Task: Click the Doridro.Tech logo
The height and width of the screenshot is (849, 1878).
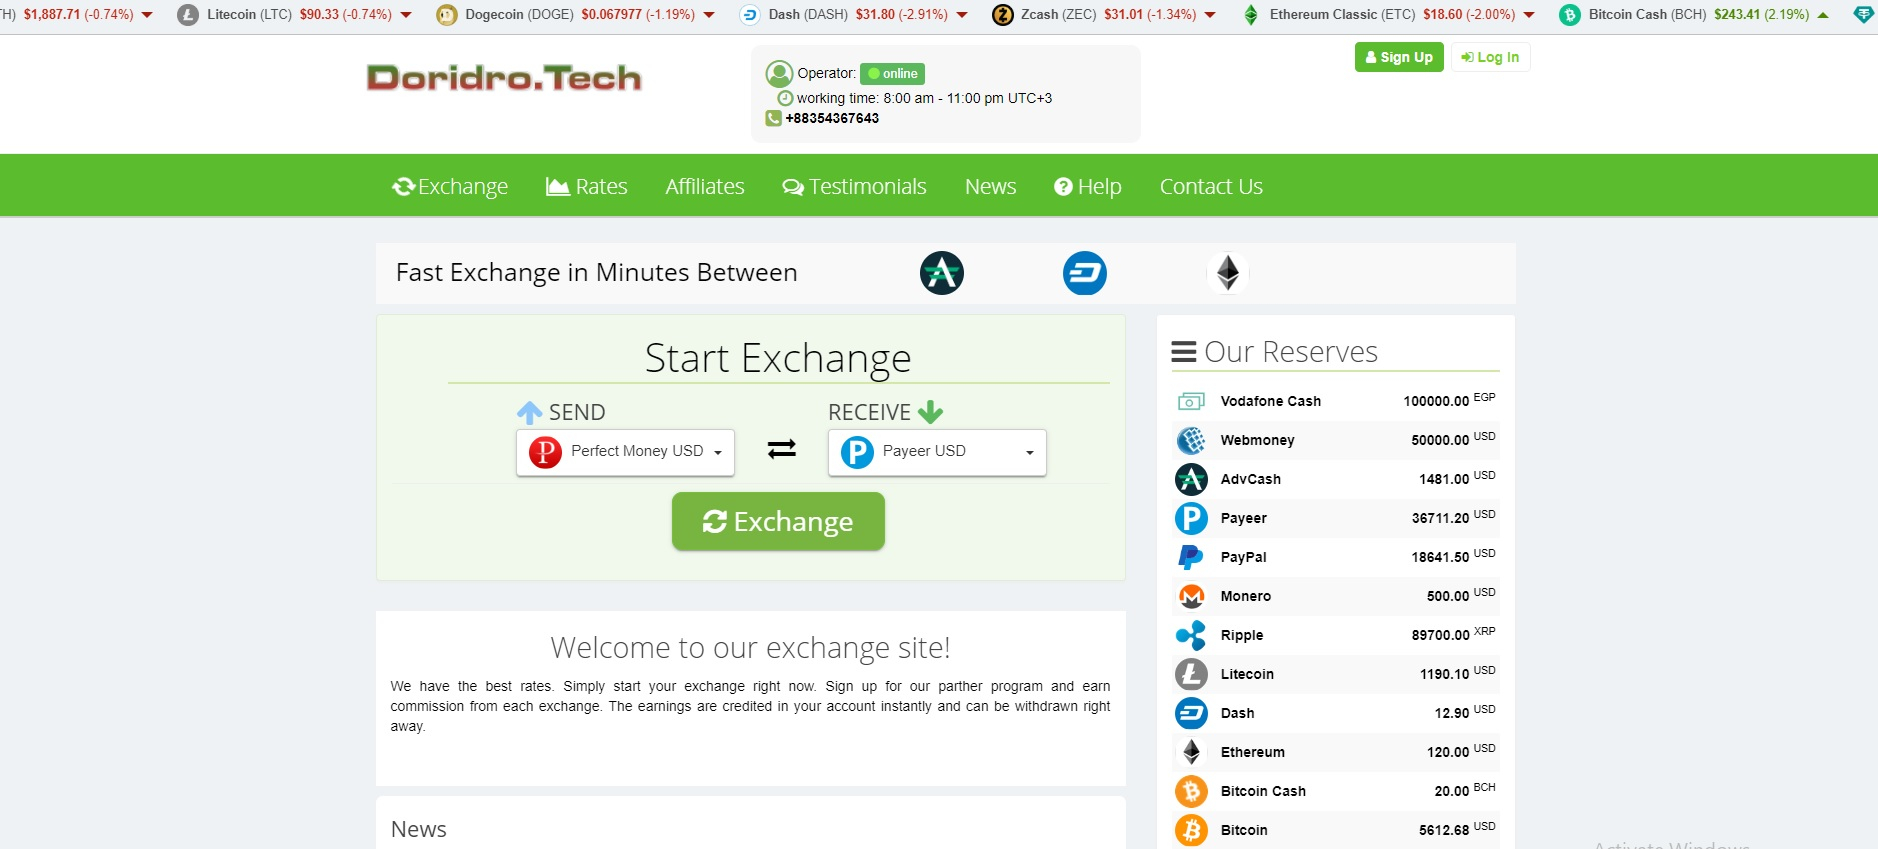Action: tap(504, 78)
